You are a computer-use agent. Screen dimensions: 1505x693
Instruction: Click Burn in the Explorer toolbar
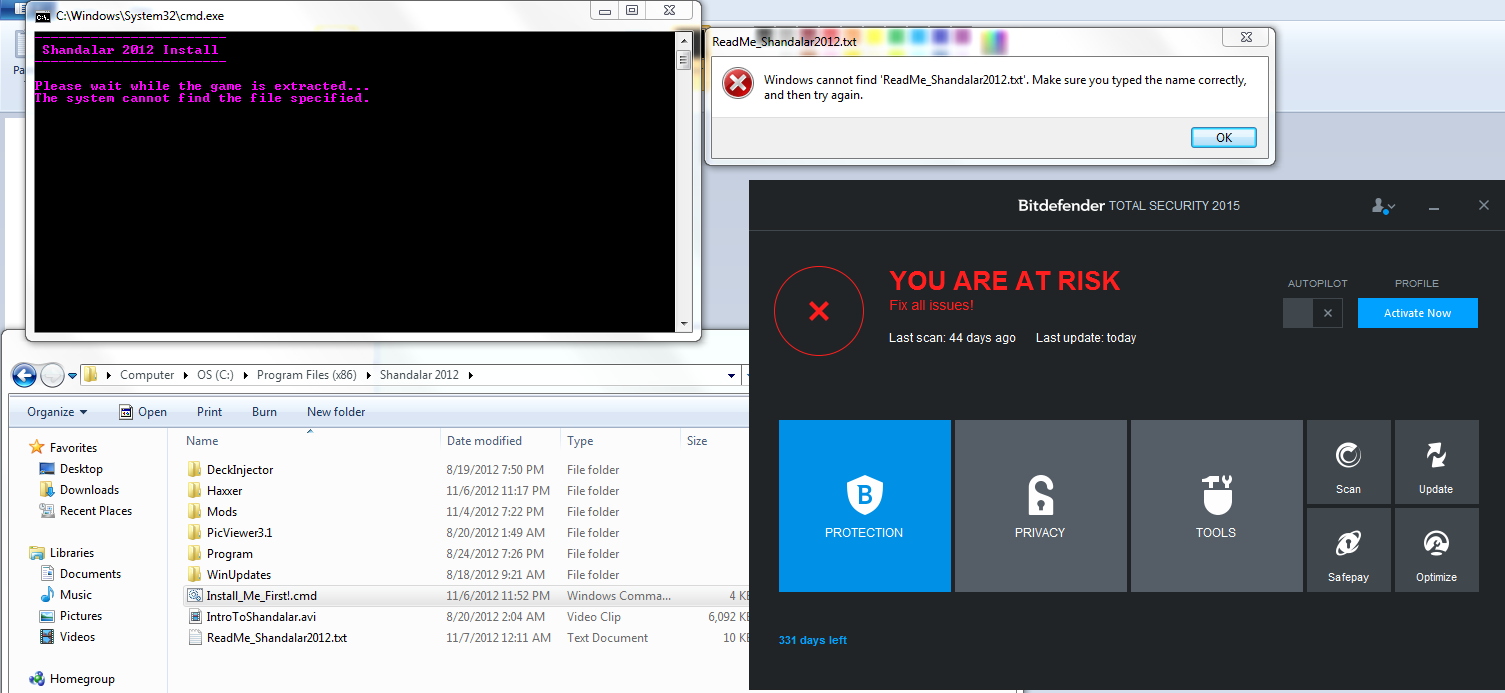[x=264, y=412]
